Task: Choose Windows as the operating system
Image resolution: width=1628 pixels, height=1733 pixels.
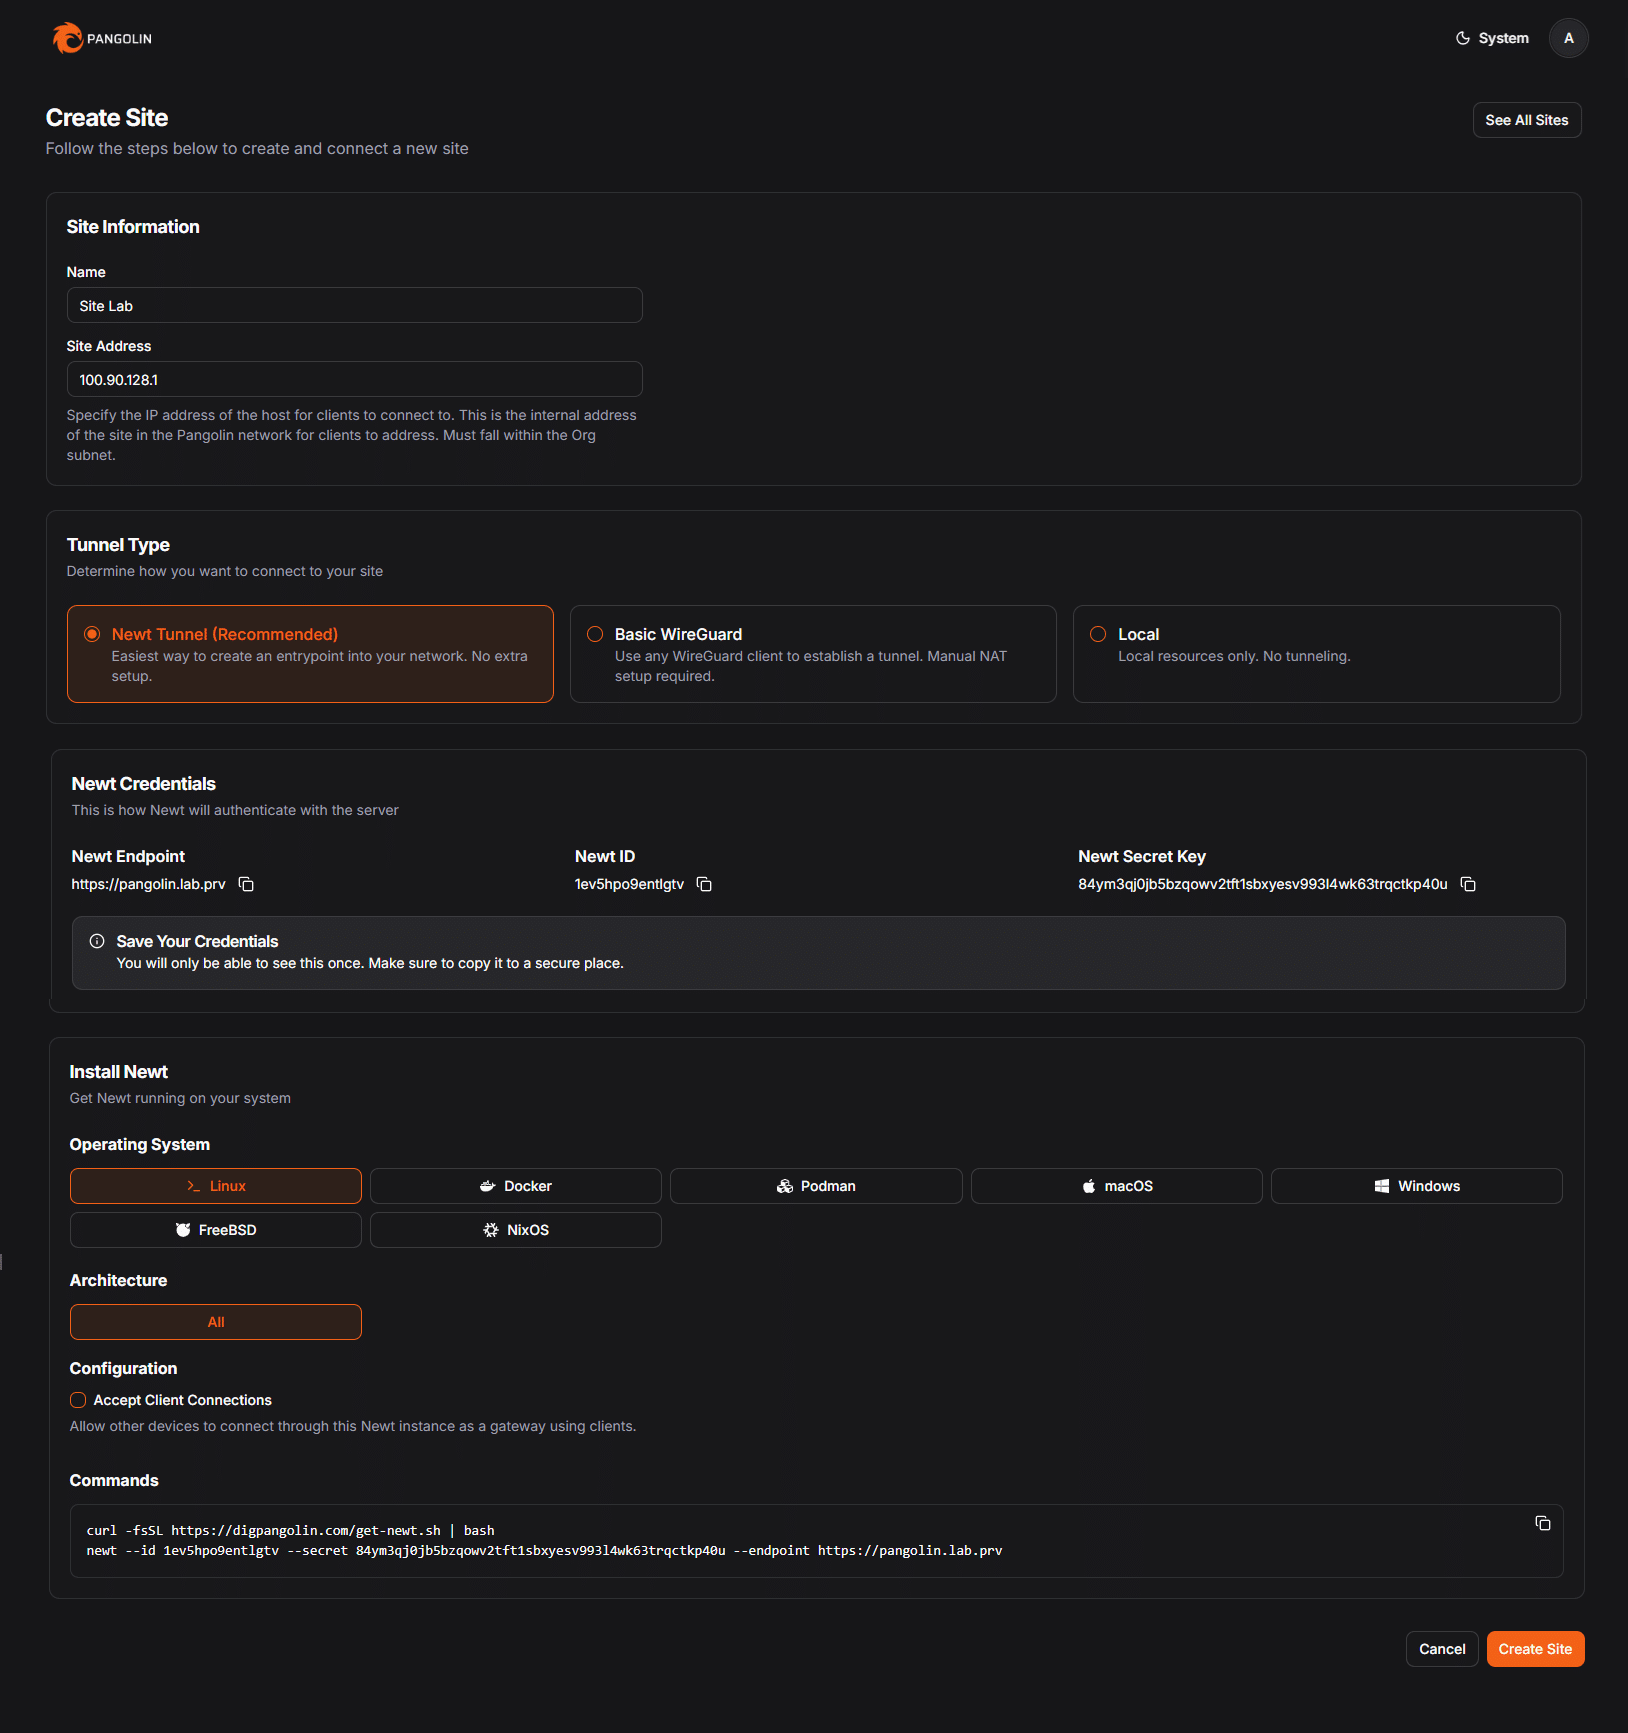Action: point(1416,1186)
